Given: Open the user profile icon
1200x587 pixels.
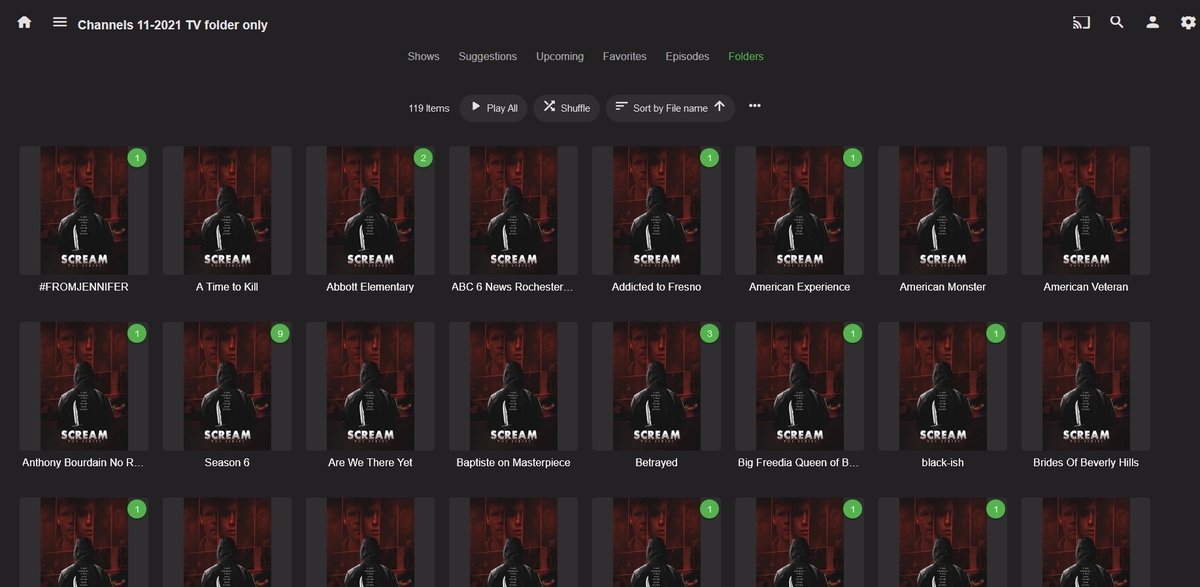Looking at the screenshot, I should [x=1152, y=21].
